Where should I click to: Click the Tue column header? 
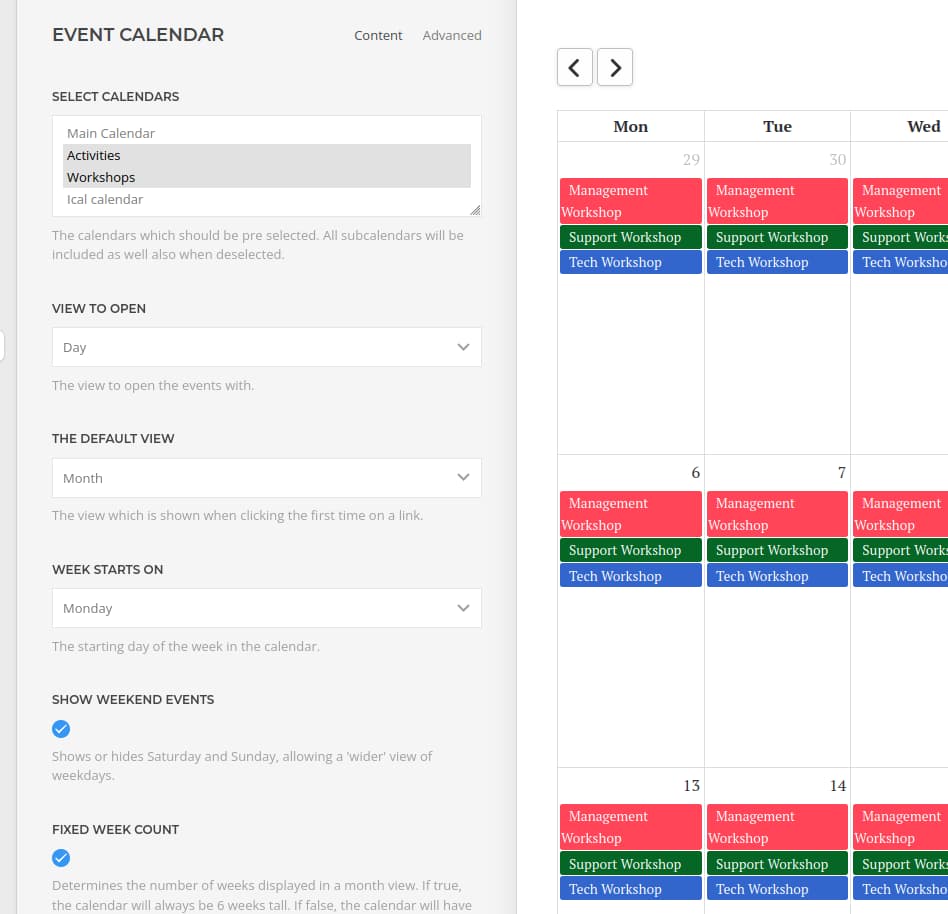tap(777, 126)
